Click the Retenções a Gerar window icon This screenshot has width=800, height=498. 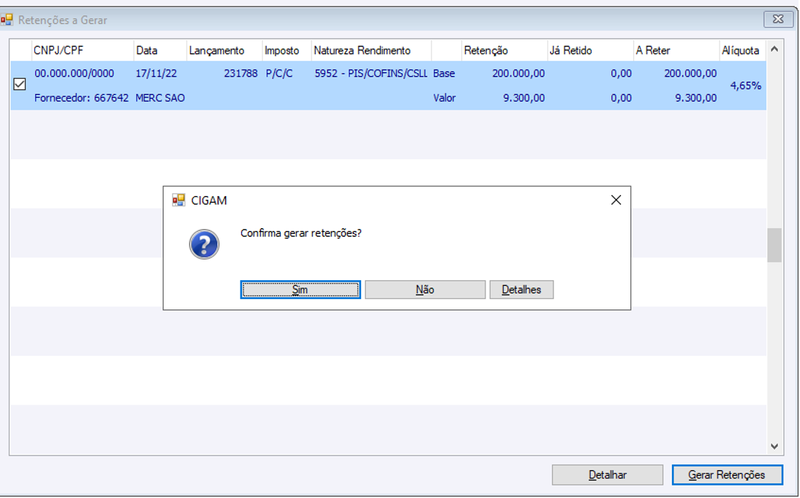[x=6, y=20]
